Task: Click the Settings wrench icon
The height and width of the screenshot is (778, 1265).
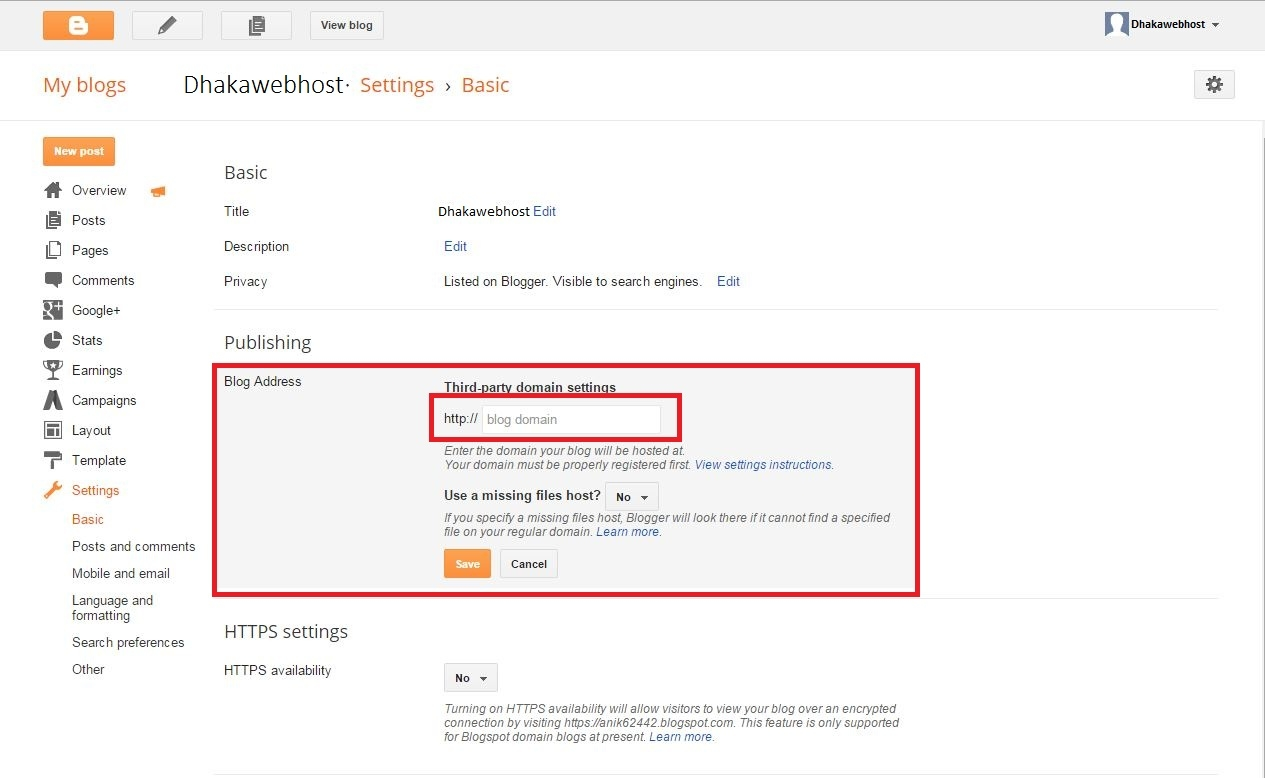Action: click(53, 490)
